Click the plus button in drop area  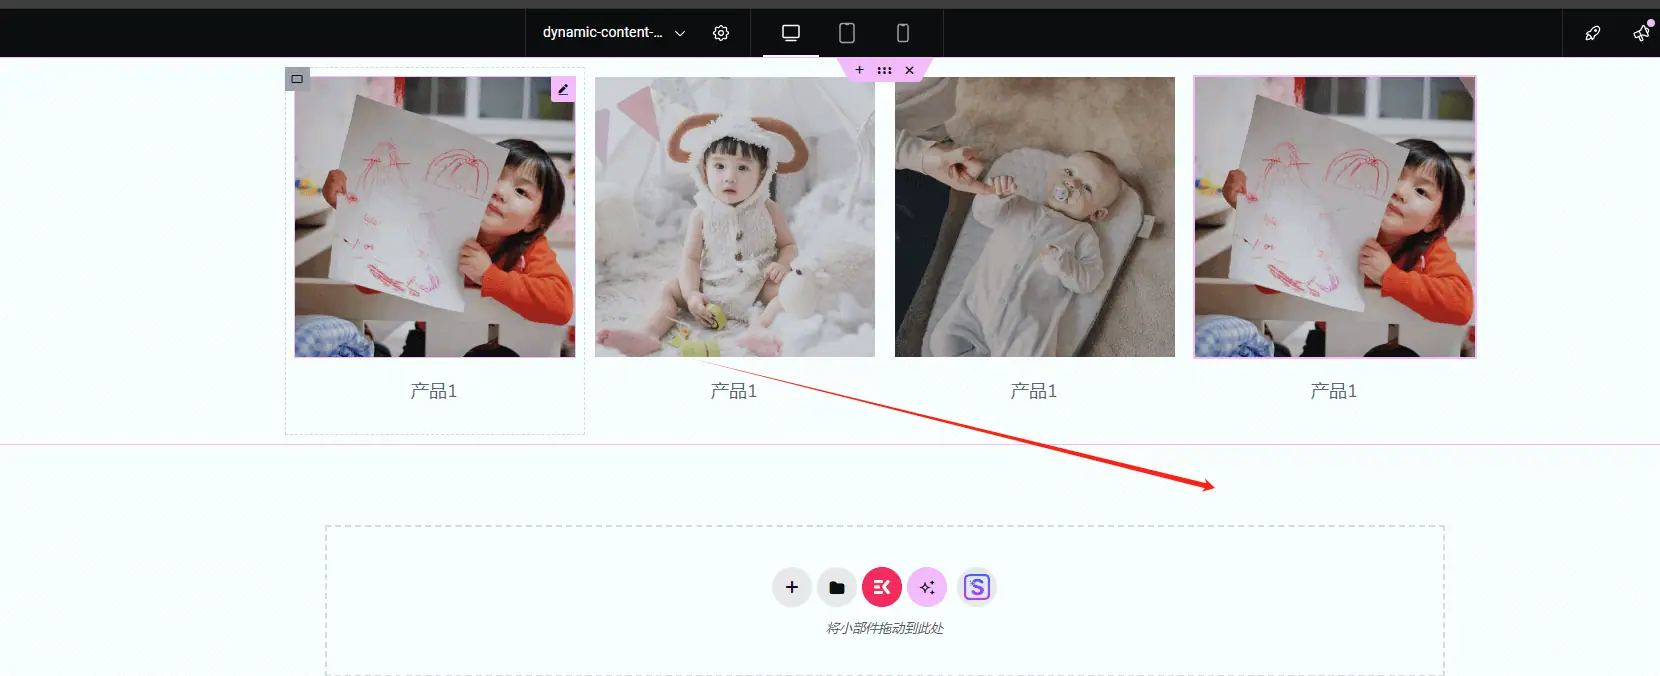[x=792, y=587]
